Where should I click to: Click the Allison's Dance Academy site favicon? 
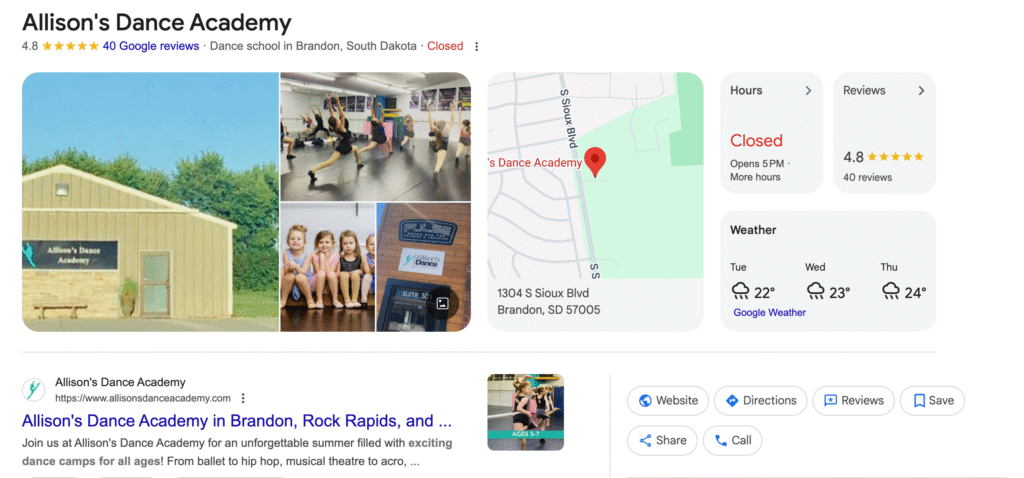tap(33, 390)
